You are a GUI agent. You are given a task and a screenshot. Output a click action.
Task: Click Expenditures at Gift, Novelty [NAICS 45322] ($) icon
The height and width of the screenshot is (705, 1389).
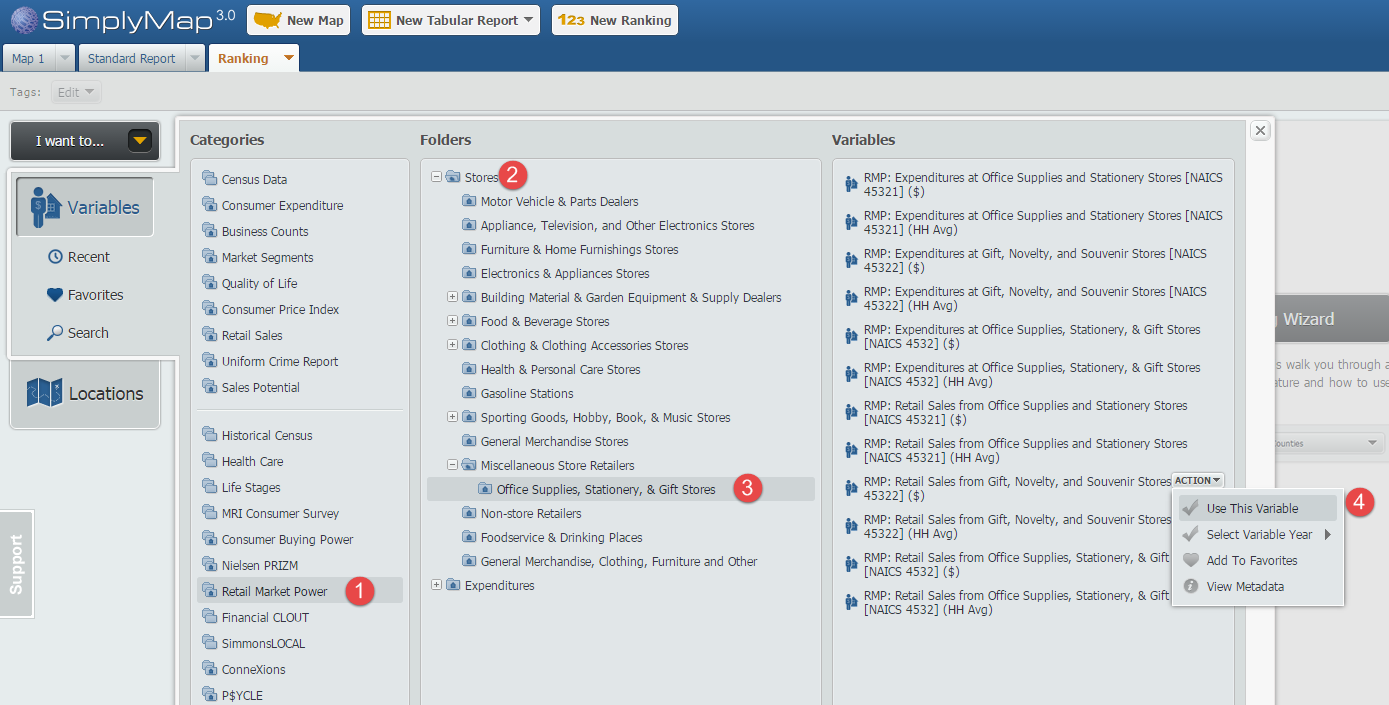[852, 260]
